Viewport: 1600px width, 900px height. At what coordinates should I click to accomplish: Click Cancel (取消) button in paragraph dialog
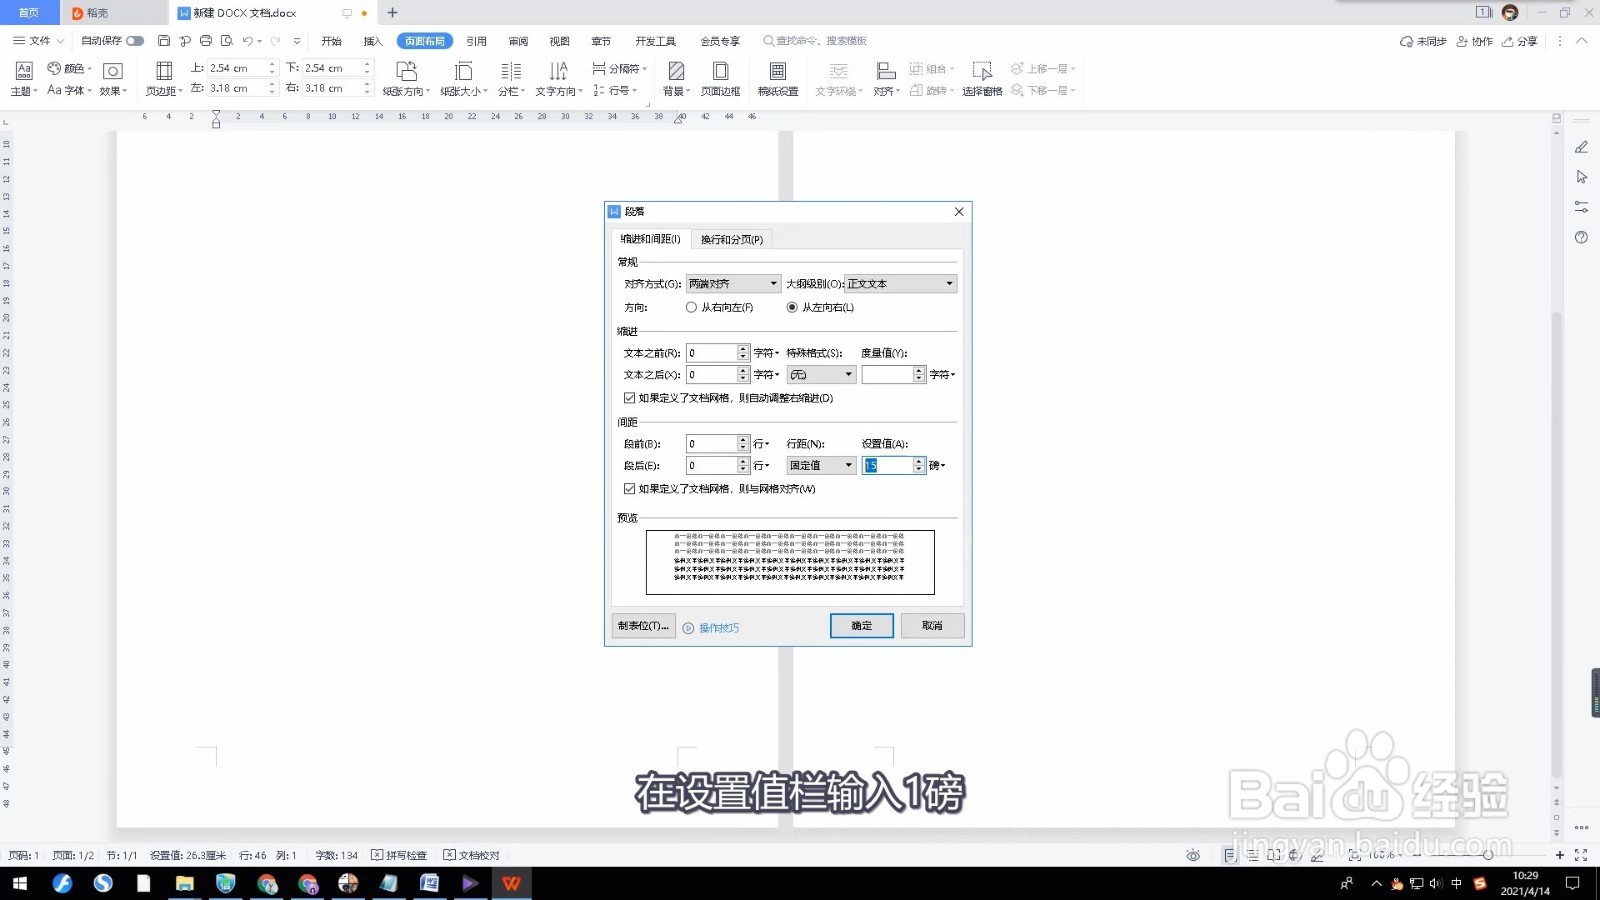[933, 626]
